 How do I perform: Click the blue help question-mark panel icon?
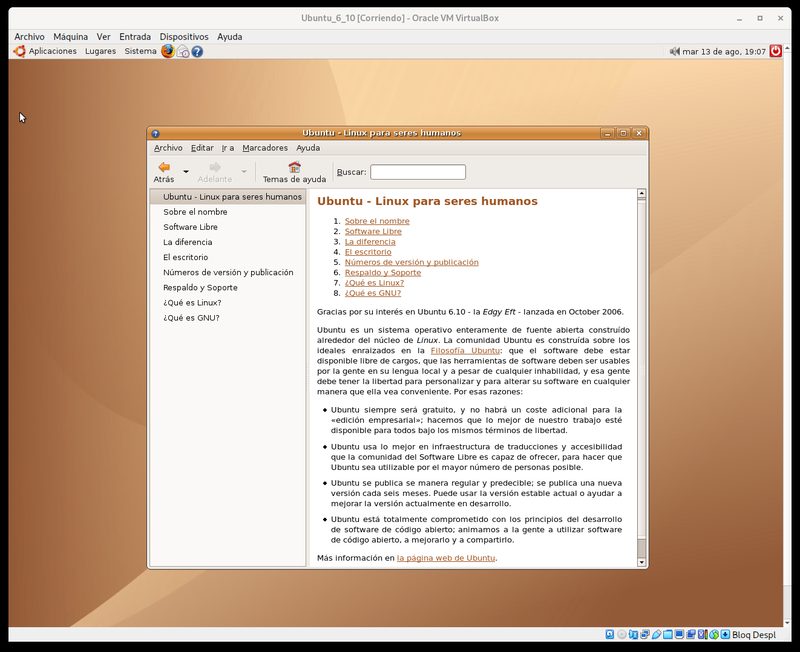pos(197,52)
